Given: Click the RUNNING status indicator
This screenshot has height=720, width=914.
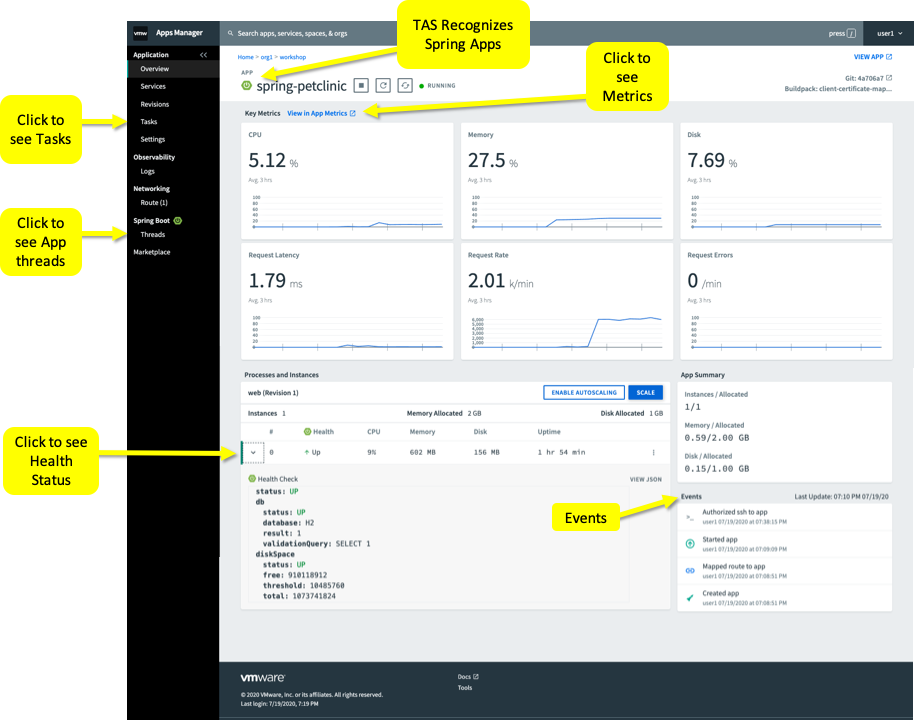Looking at the screenshot, I should (x=437, y=86).
